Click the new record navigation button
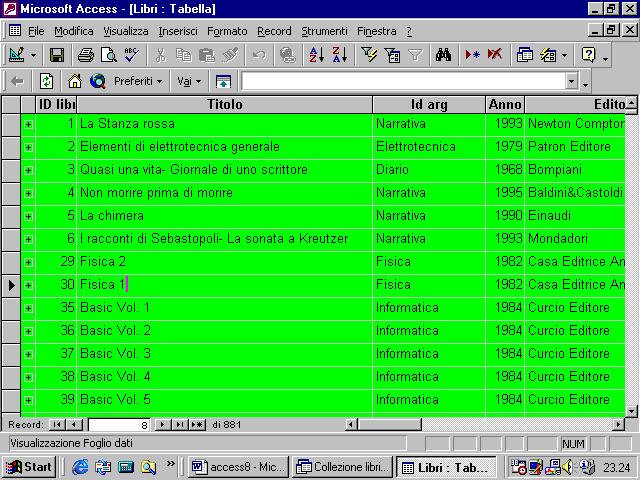This screenshot has width=640, height=480. click(x=197, y=425)
